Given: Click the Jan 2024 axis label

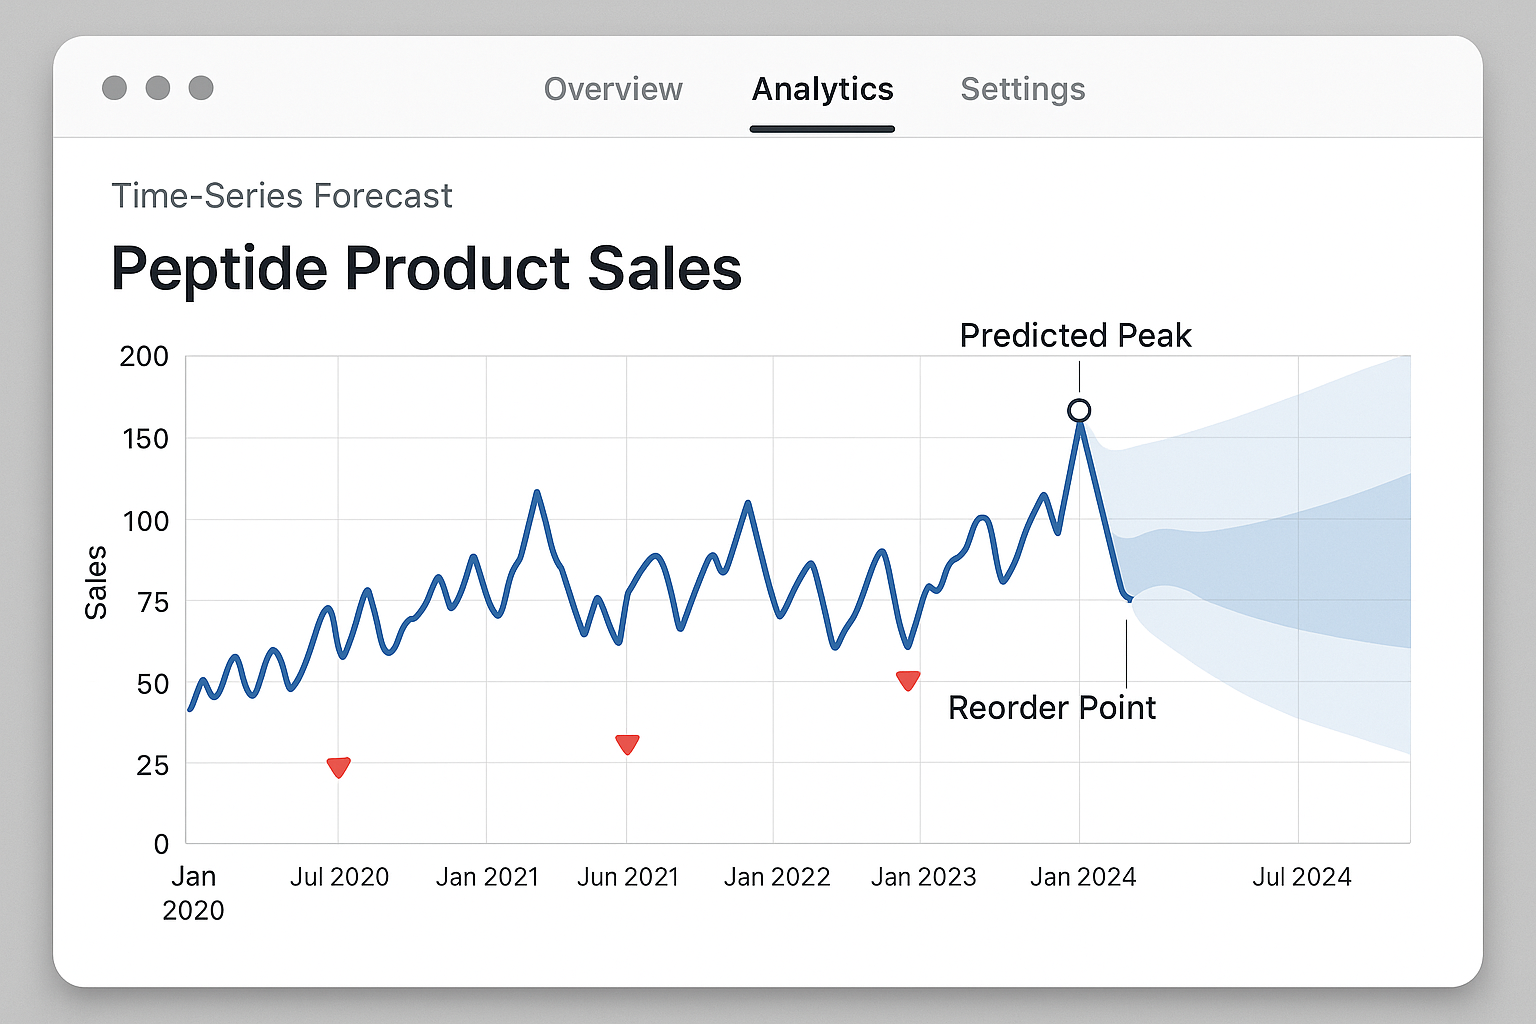Looking at the screenshot, I should [1083, 877].
